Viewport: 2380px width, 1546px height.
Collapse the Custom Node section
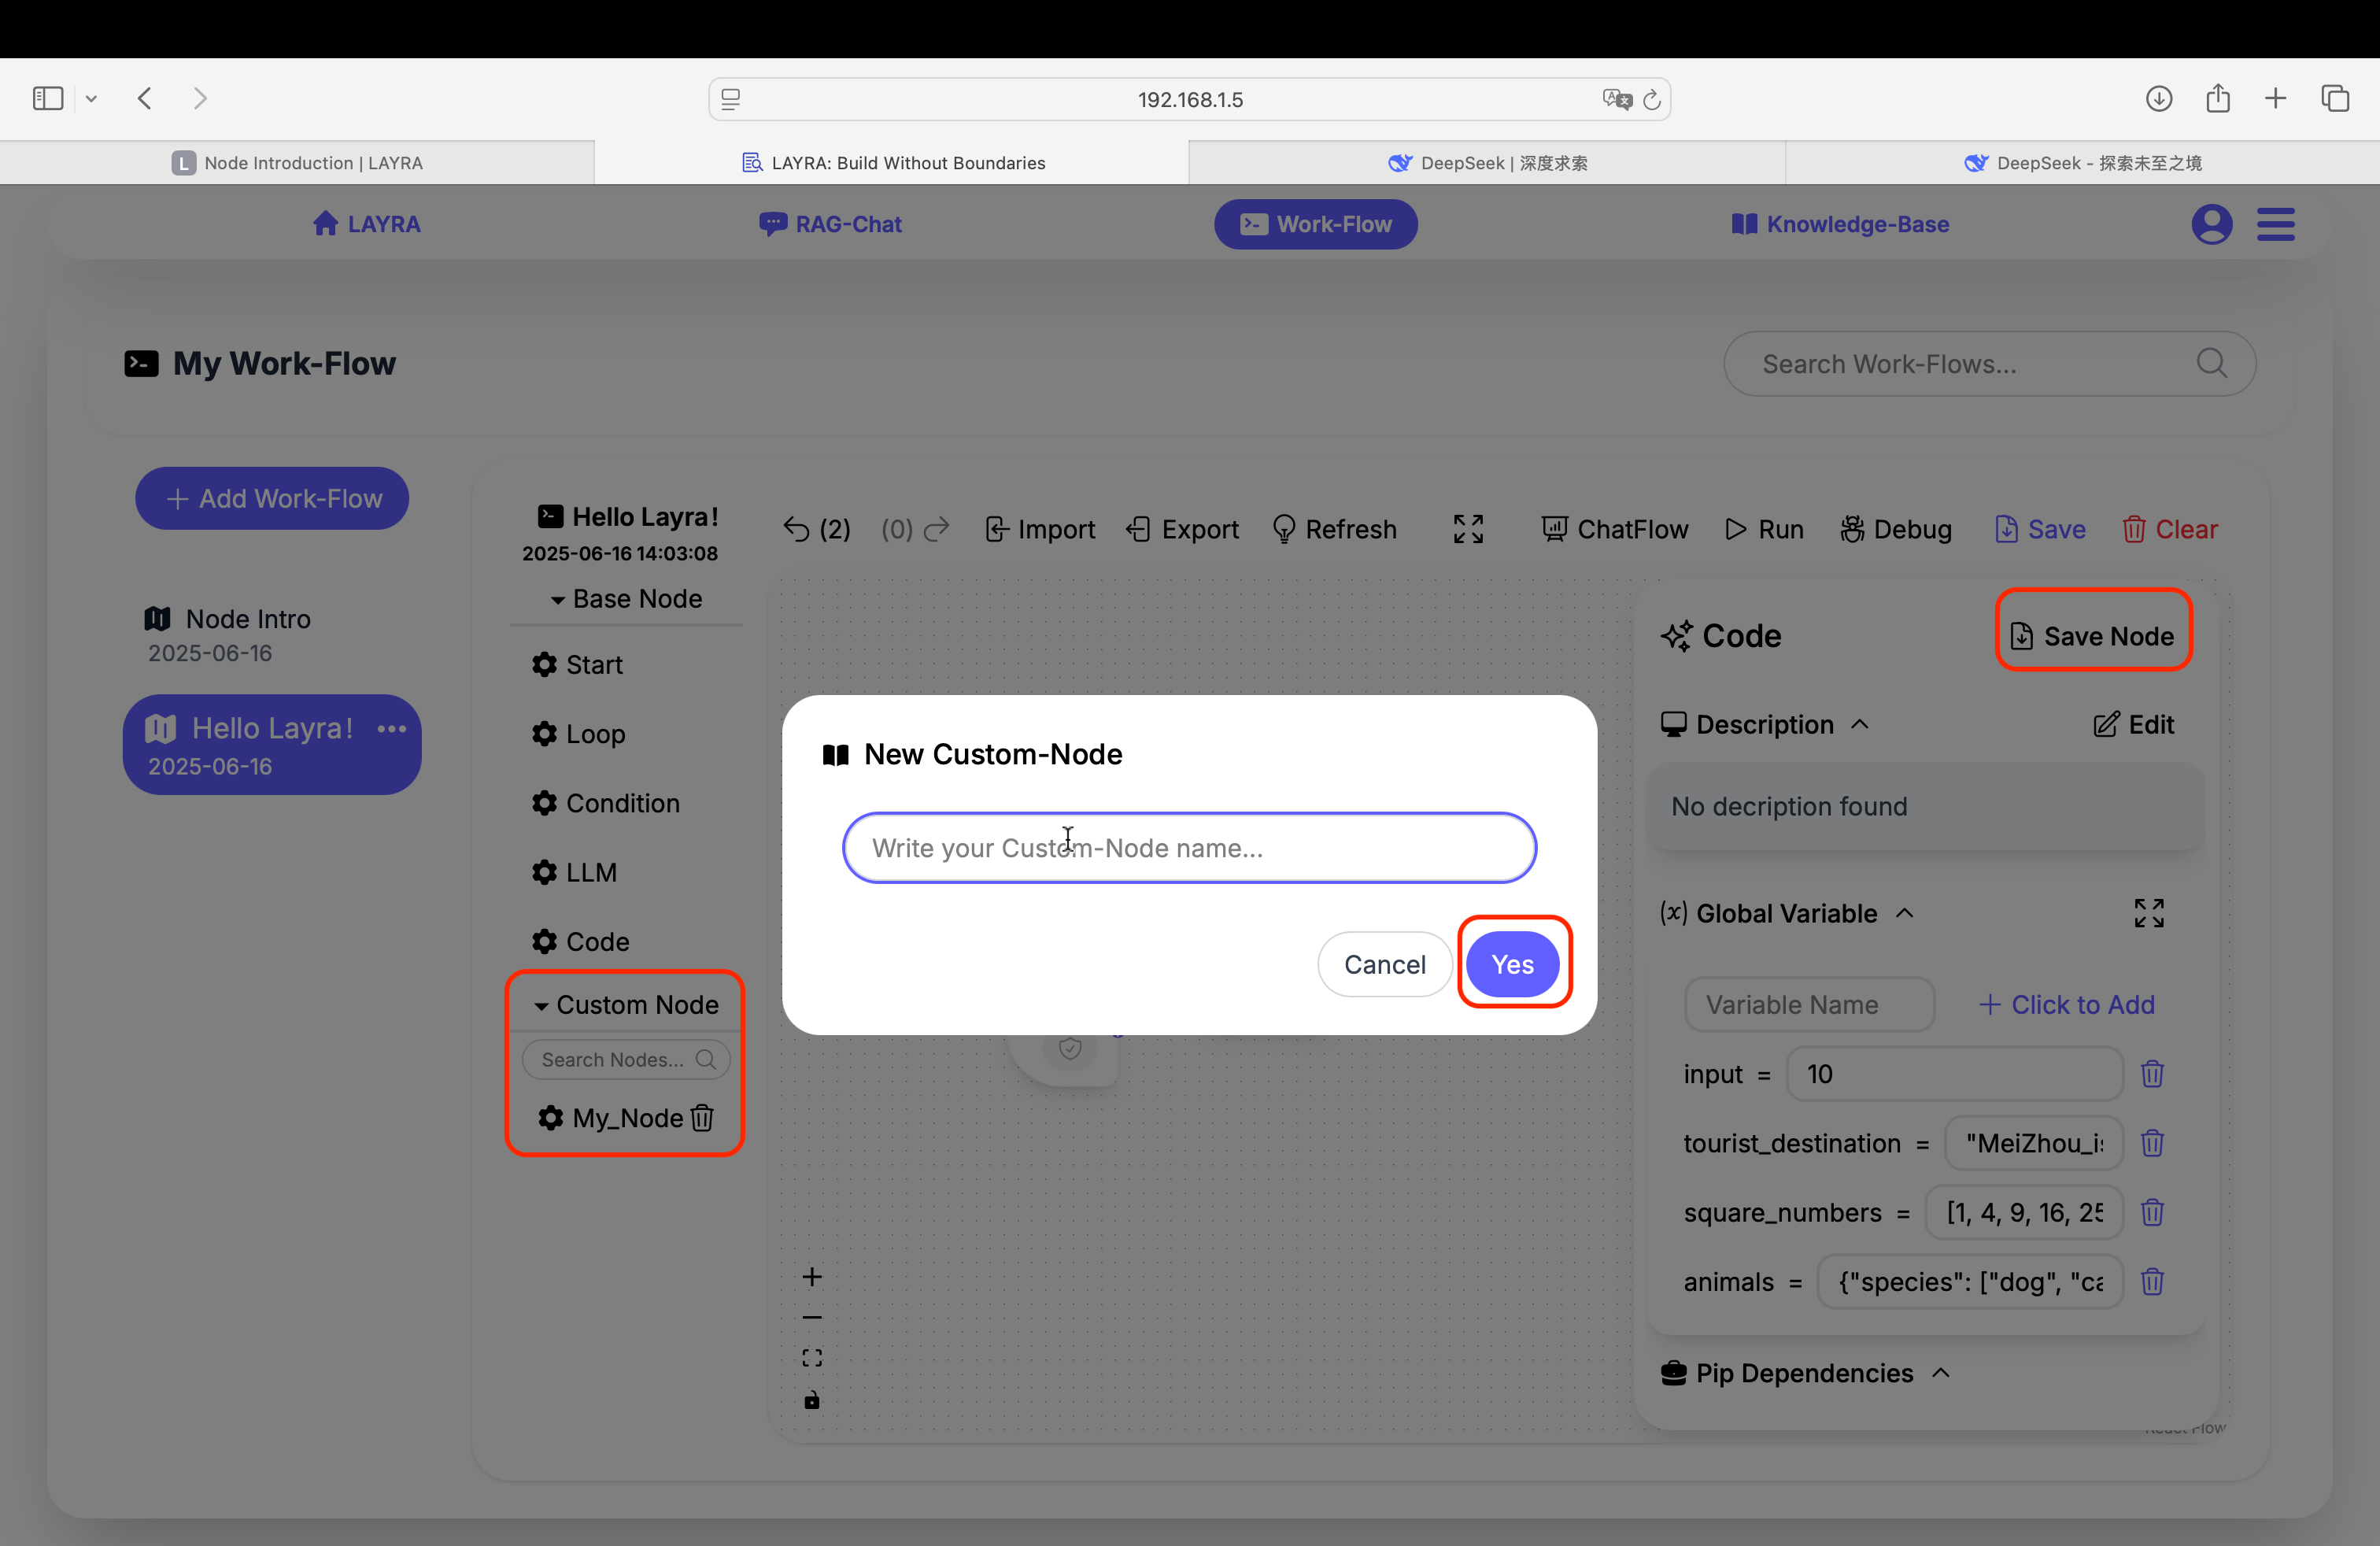pyautogui.click(x=626, y=1005)
